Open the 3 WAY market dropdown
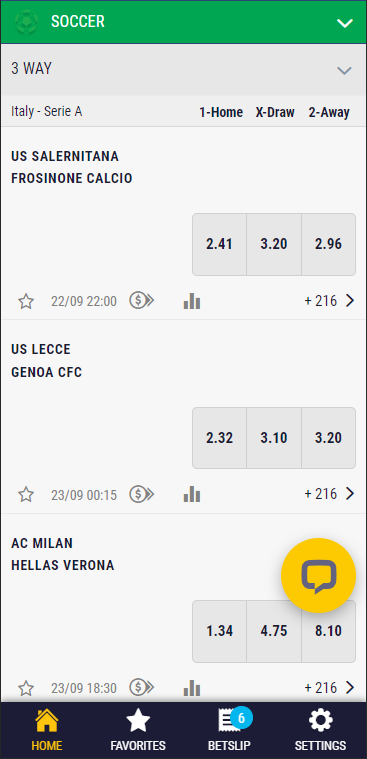The height and width of the screenshot is (759, 367). coord(183,70)
